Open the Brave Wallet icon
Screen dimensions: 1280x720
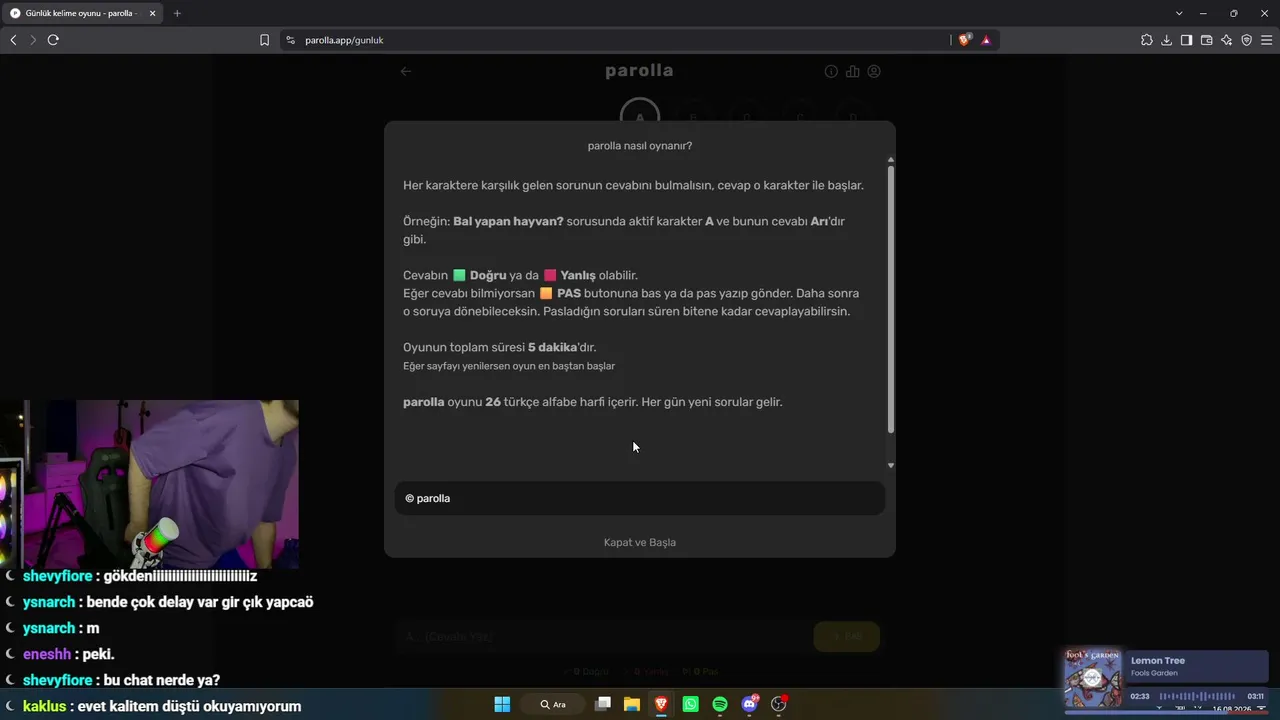click(x=1207, y=40)
